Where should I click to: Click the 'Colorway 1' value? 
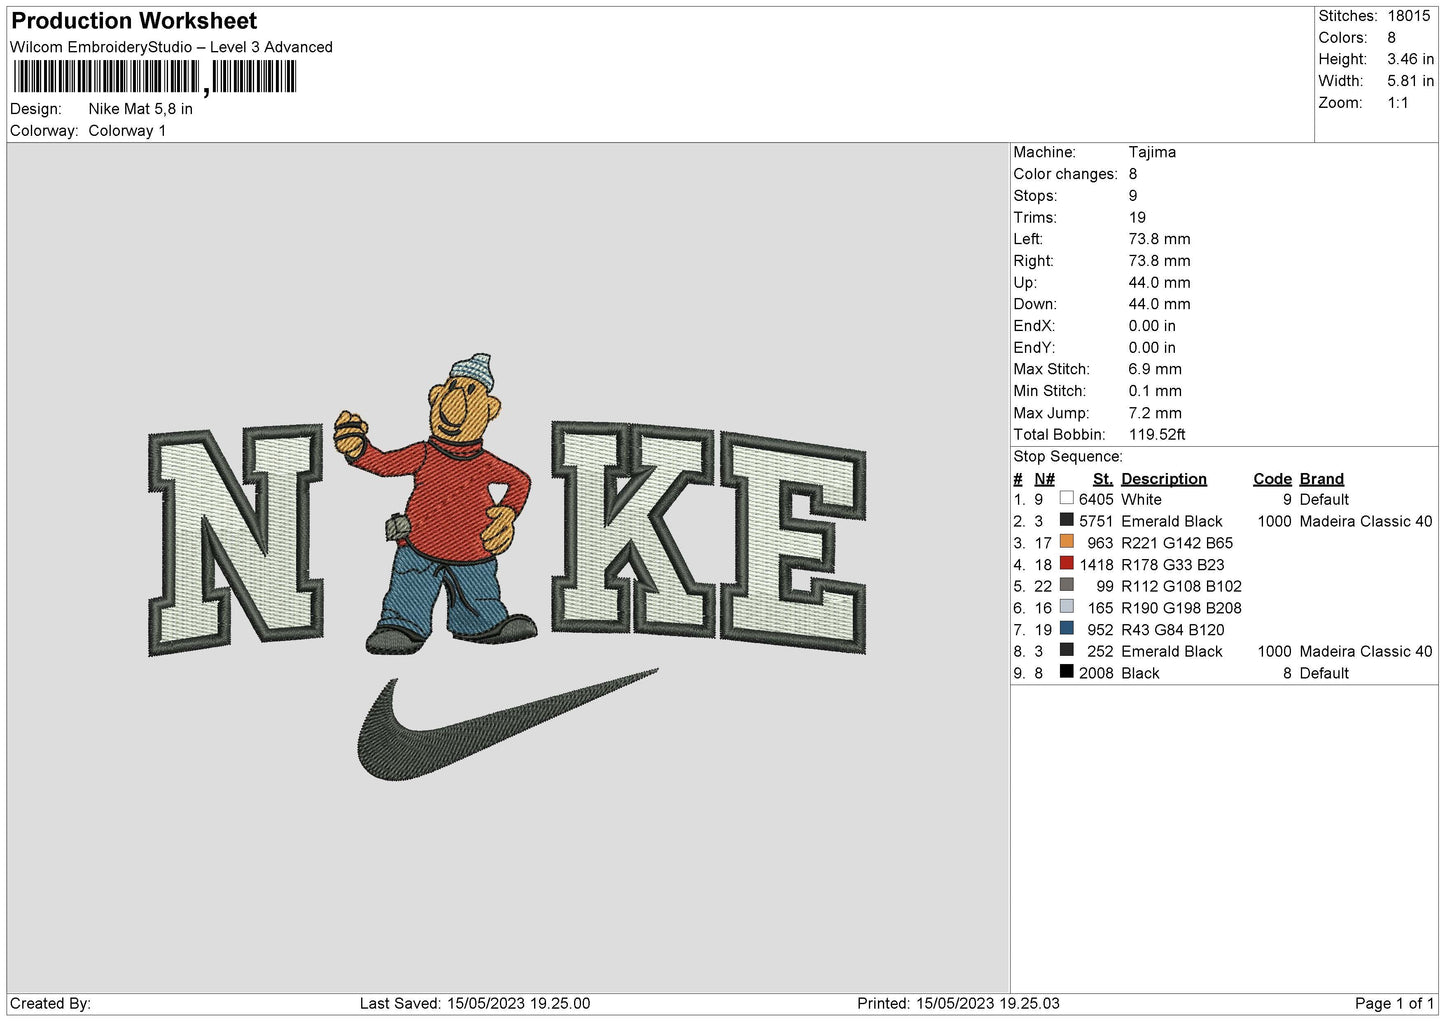coord(127,131)
